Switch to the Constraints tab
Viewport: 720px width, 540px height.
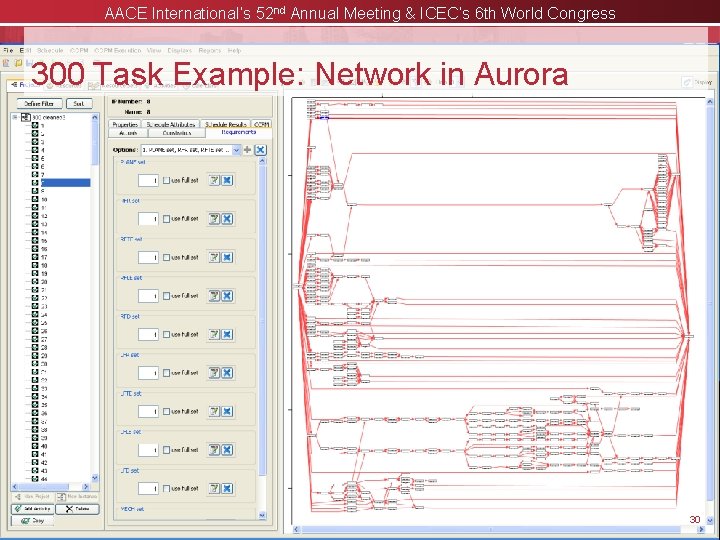177,133
